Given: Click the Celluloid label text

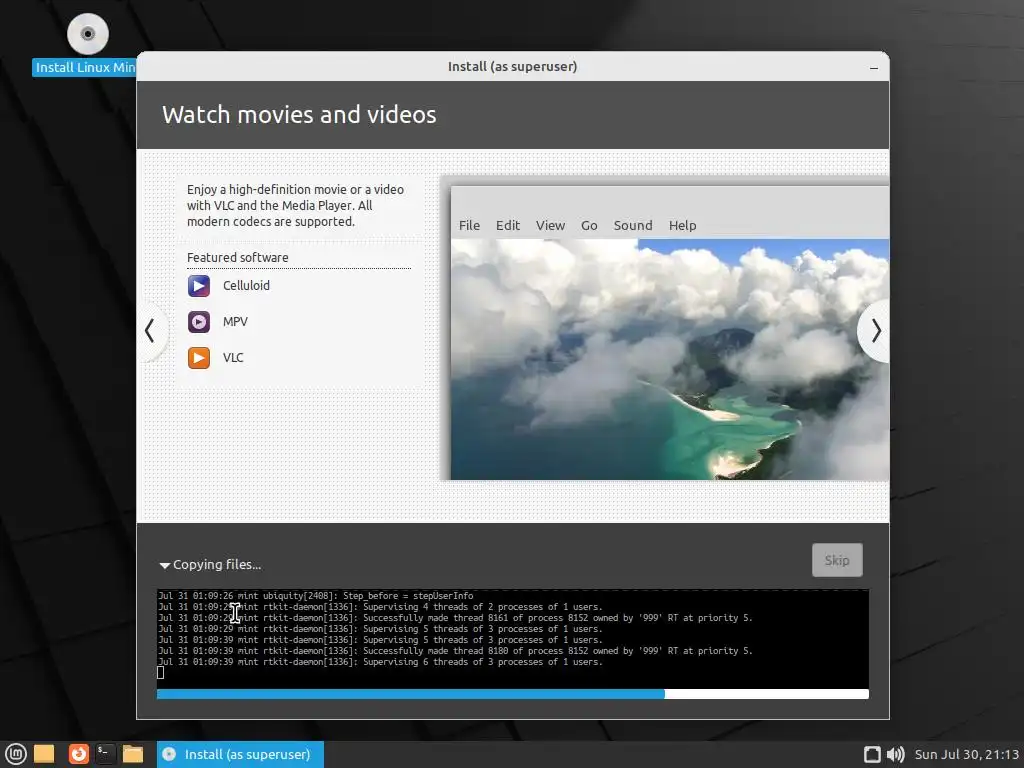Looking at the screenshot, I should point(246,285).
